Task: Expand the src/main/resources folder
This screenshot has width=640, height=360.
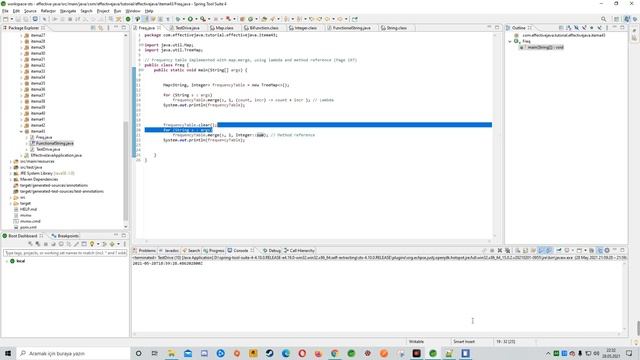Action: pyautogui.click(x=11, y=162)
